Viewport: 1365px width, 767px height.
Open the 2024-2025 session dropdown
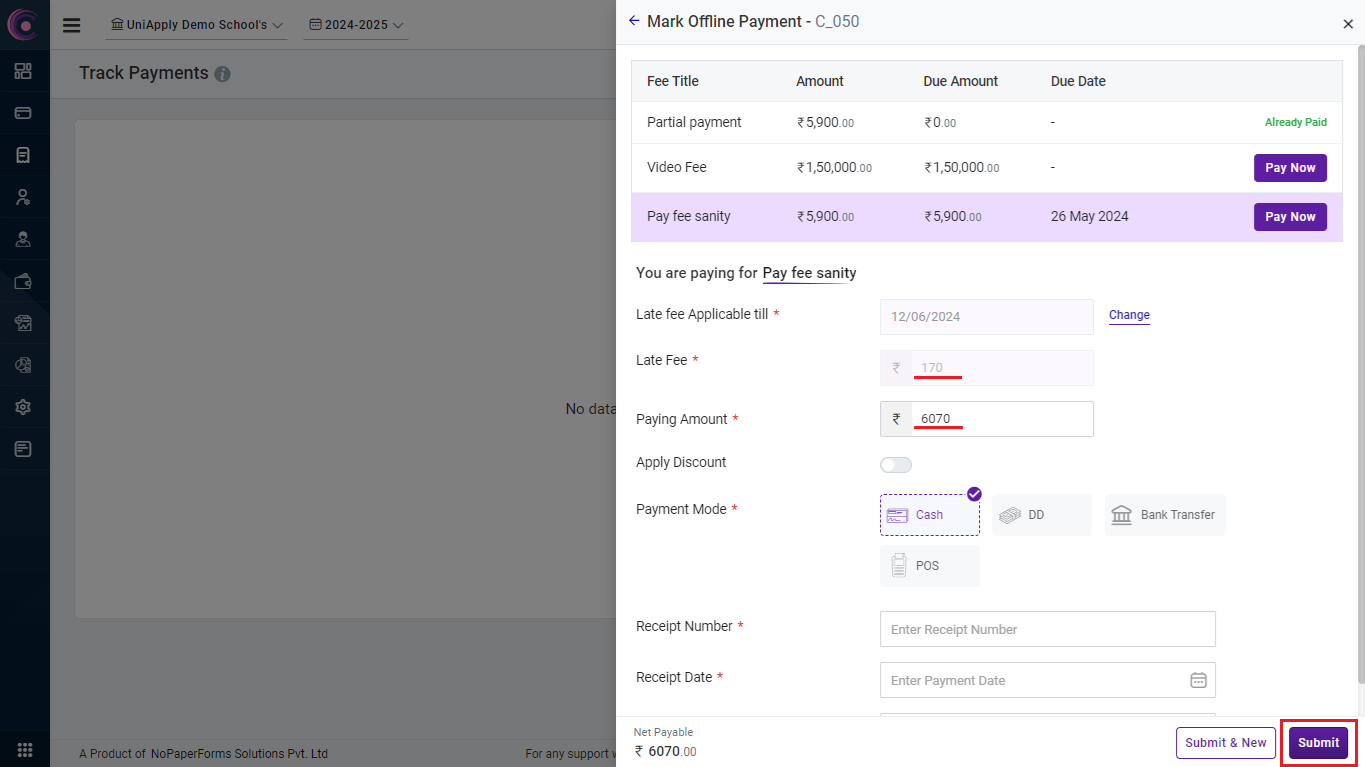(x=356, y=25)
